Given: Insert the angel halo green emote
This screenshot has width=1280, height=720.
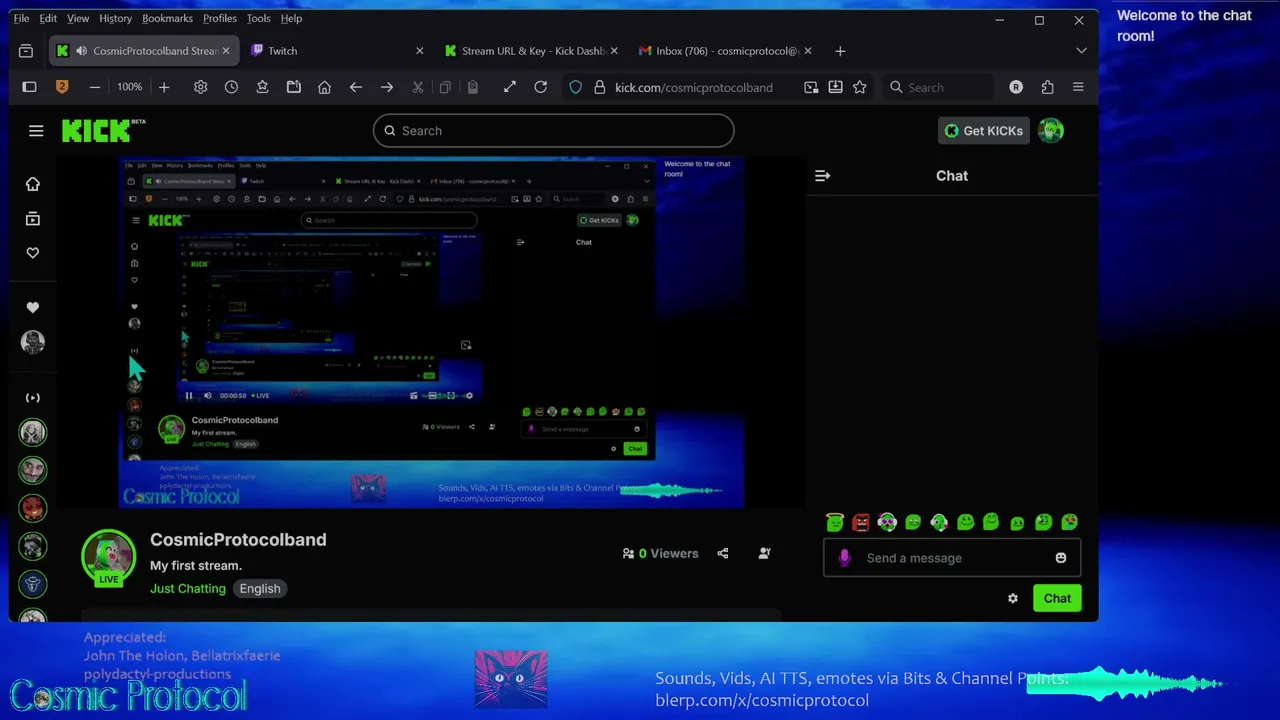Looking at the screenshot, I should pyautogui.click(x=835, y=522).
